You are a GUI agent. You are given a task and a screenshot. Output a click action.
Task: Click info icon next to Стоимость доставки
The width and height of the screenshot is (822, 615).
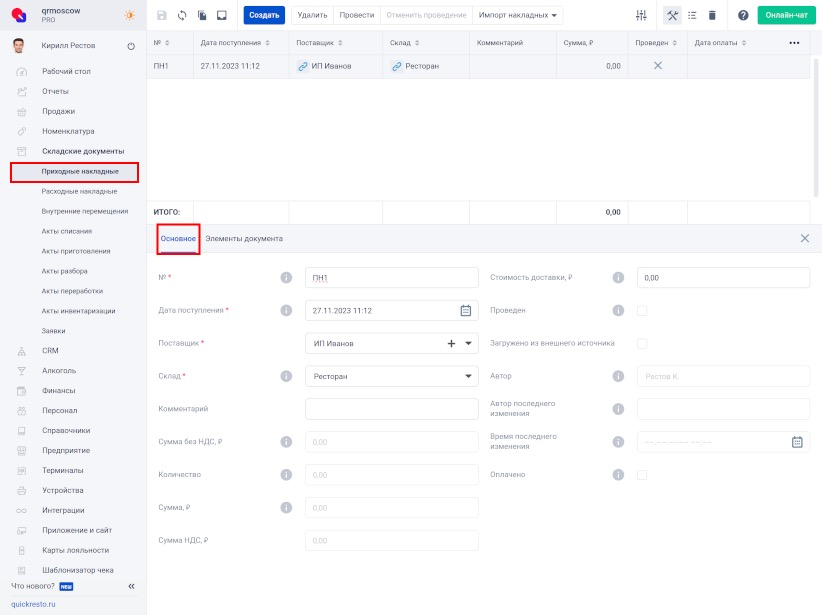tap(619, 277)
